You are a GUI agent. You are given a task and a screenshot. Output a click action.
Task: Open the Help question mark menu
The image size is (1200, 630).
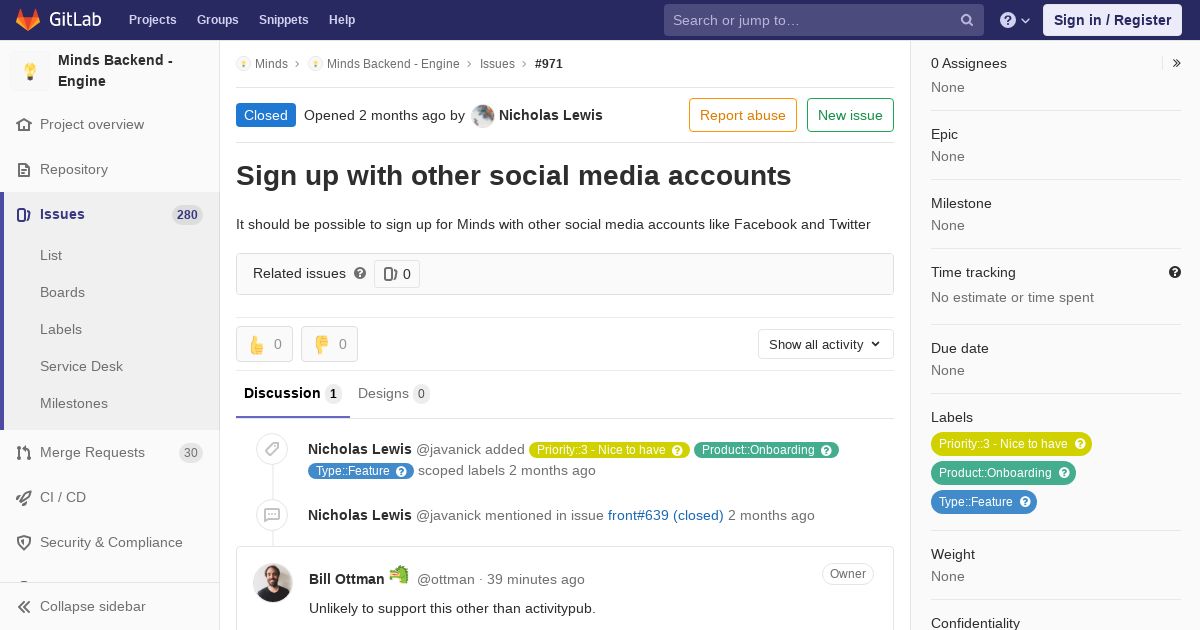(x=1015, y=20)
